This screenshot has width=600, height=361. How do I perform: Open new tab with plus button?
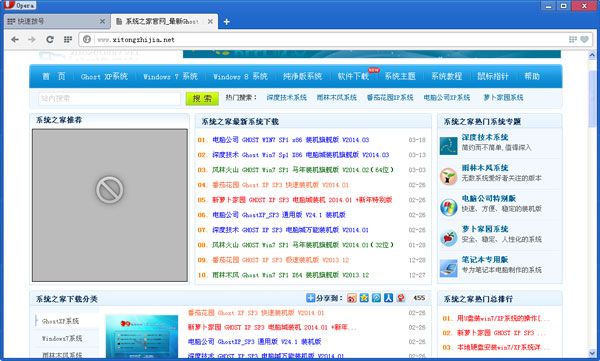click(227, 22)
